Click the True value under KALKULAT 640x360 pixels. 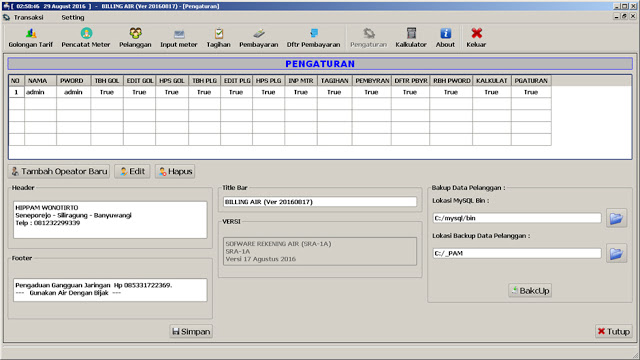[x=491, y=92]
